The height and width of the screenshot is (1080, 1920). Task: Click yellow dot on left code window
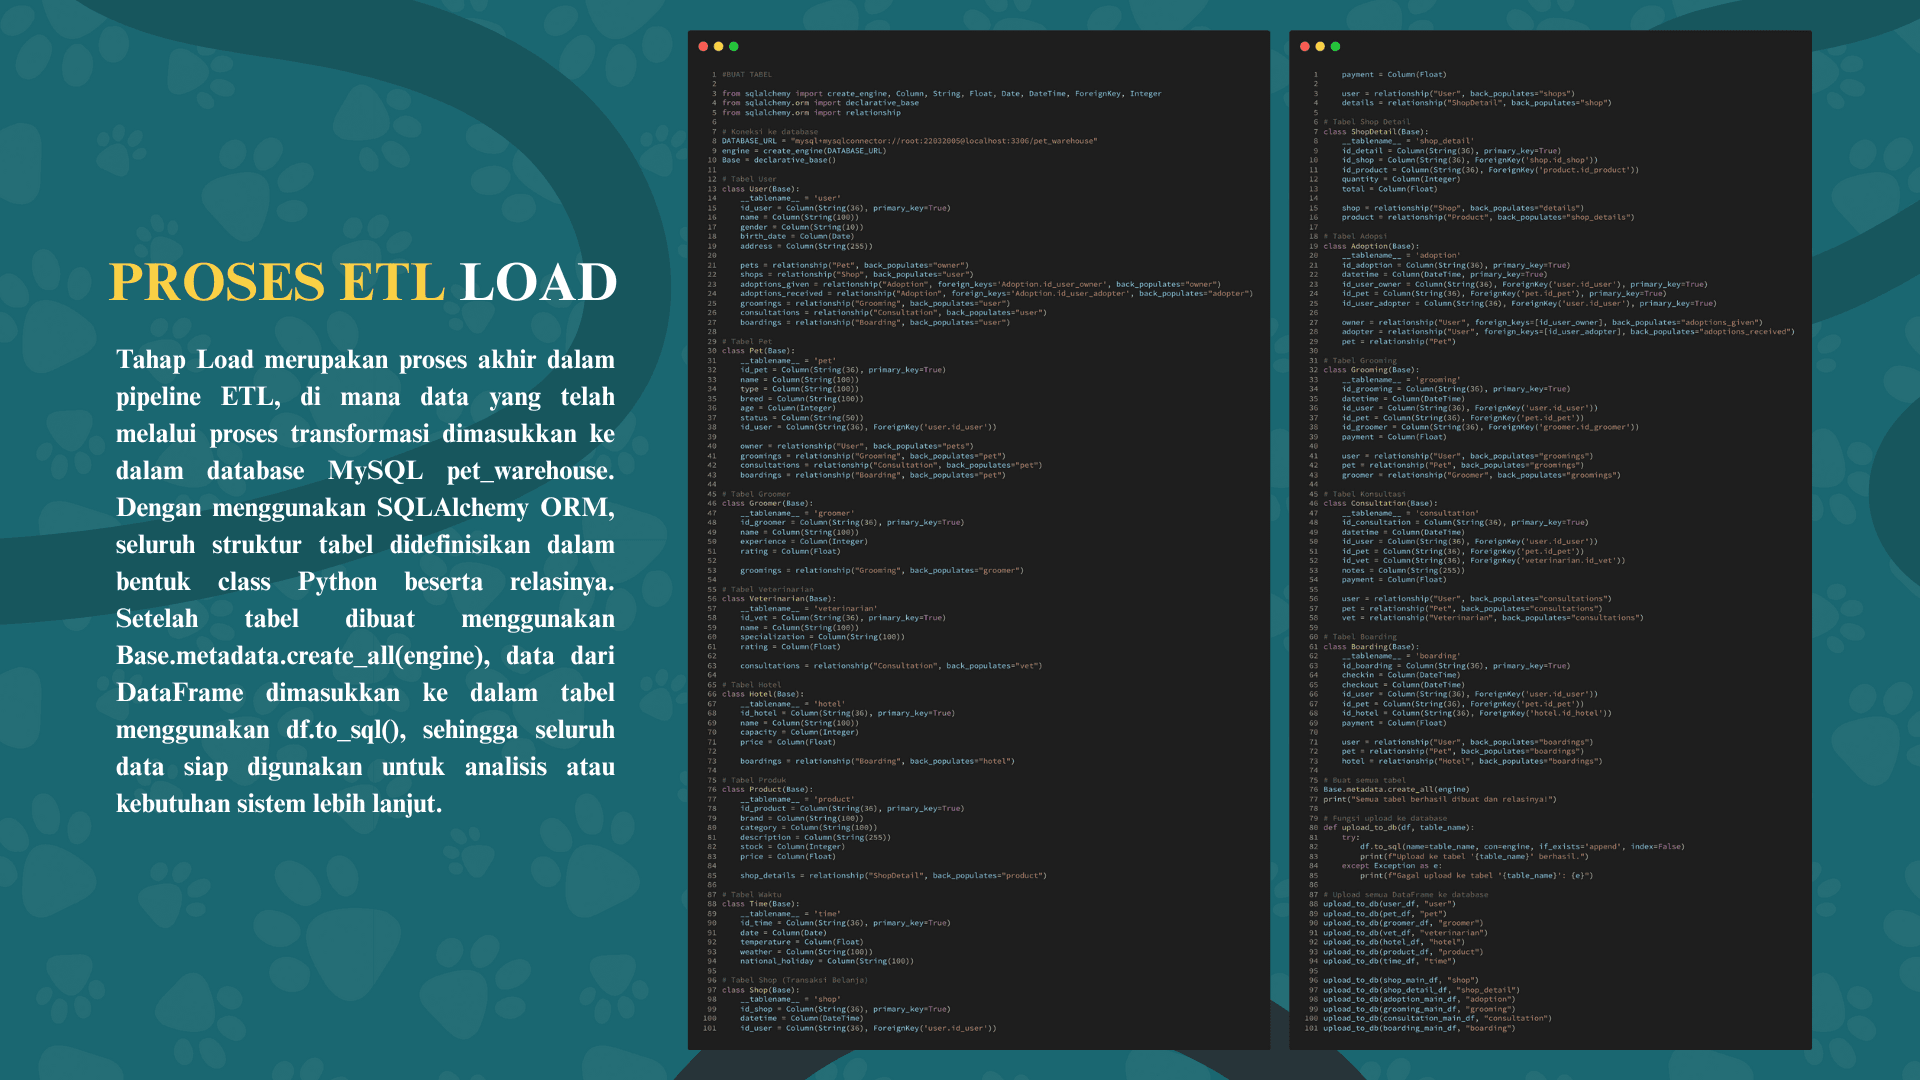point(718,47)
